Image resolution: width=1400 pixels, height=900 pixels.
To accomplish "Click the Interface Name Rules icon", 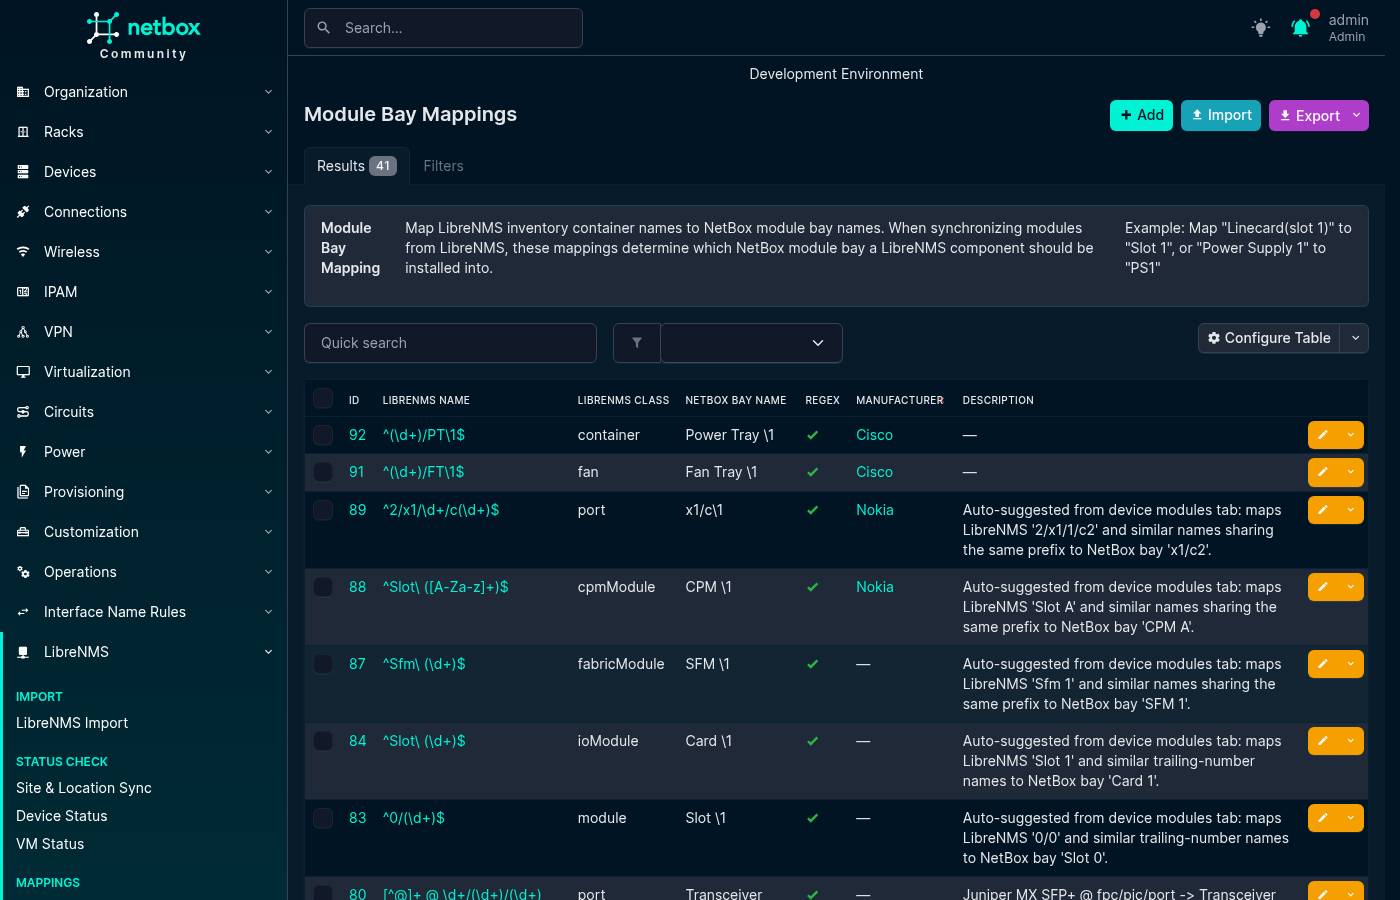I will (23, 612).
